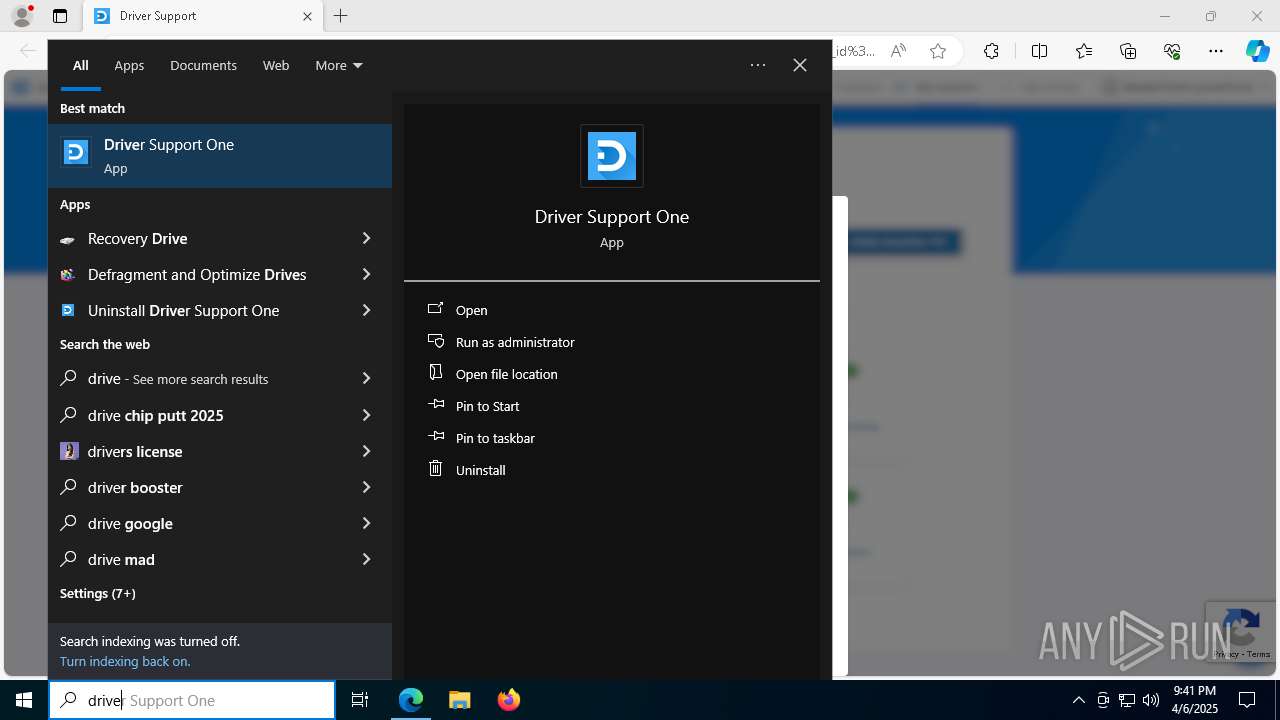Click the drivers license thumbnail icon

pos(69,451)
